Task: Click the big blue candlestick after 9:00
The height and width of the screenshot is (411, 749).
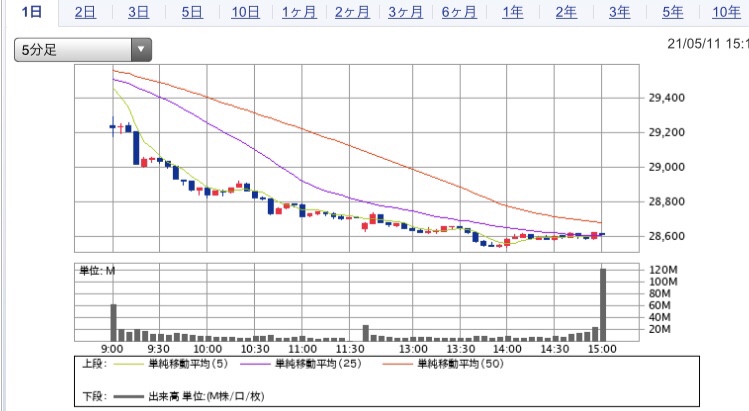Action: [136, 148]
